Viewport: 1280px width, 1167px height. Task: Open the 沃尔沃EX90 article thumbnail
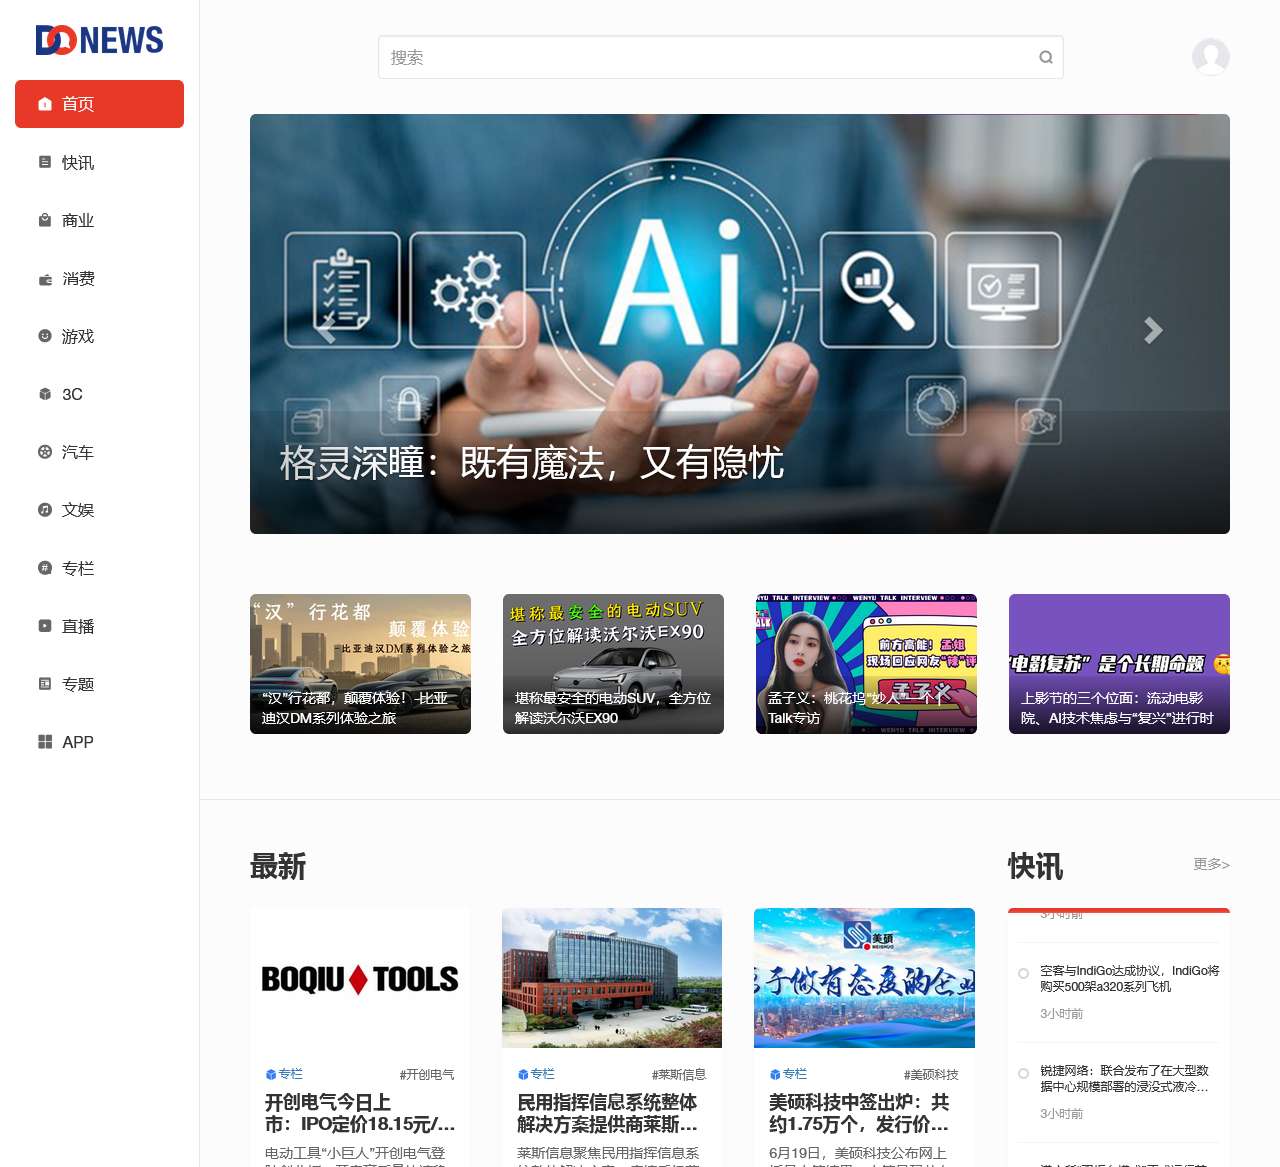[x=613, y=664]
